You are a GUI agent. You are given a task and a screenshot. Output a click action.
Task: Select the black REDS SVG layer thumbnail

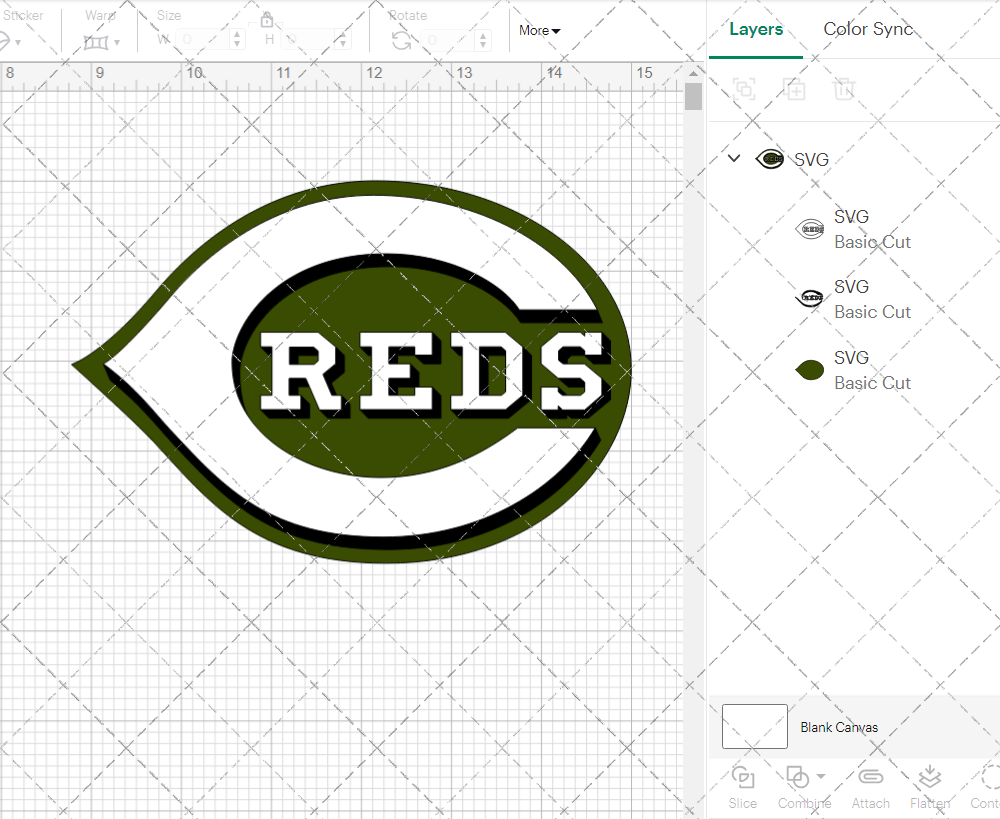click(810, 297)
